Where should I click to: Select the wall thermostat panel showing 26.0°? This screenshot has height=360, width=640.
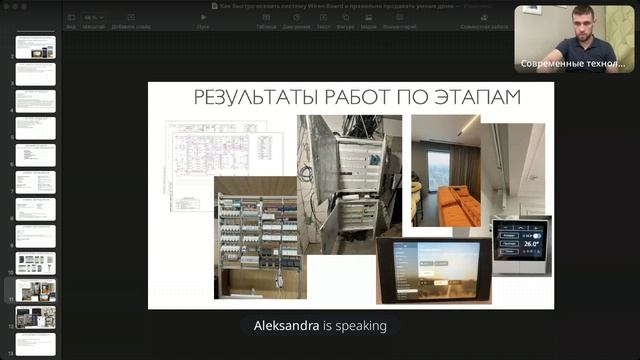(x=522, y=246)
